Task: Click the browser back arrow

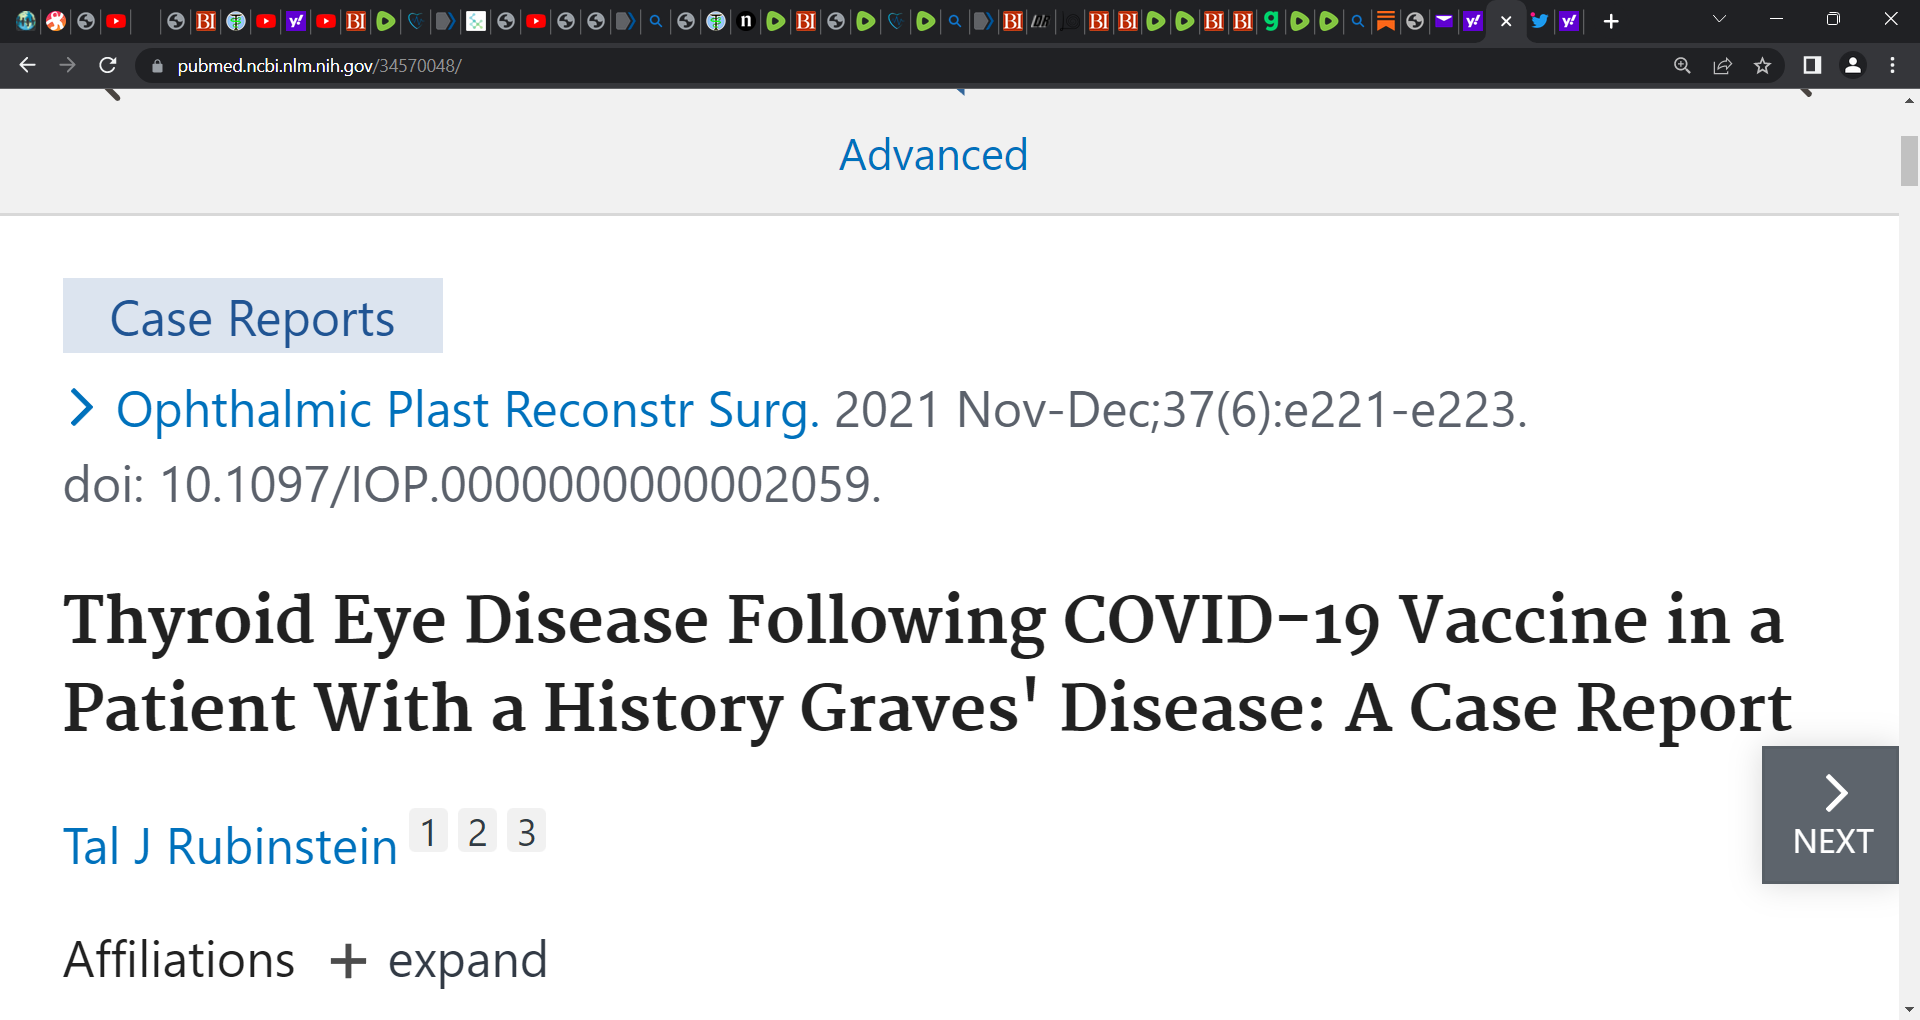Action: [x=27, y=66]
